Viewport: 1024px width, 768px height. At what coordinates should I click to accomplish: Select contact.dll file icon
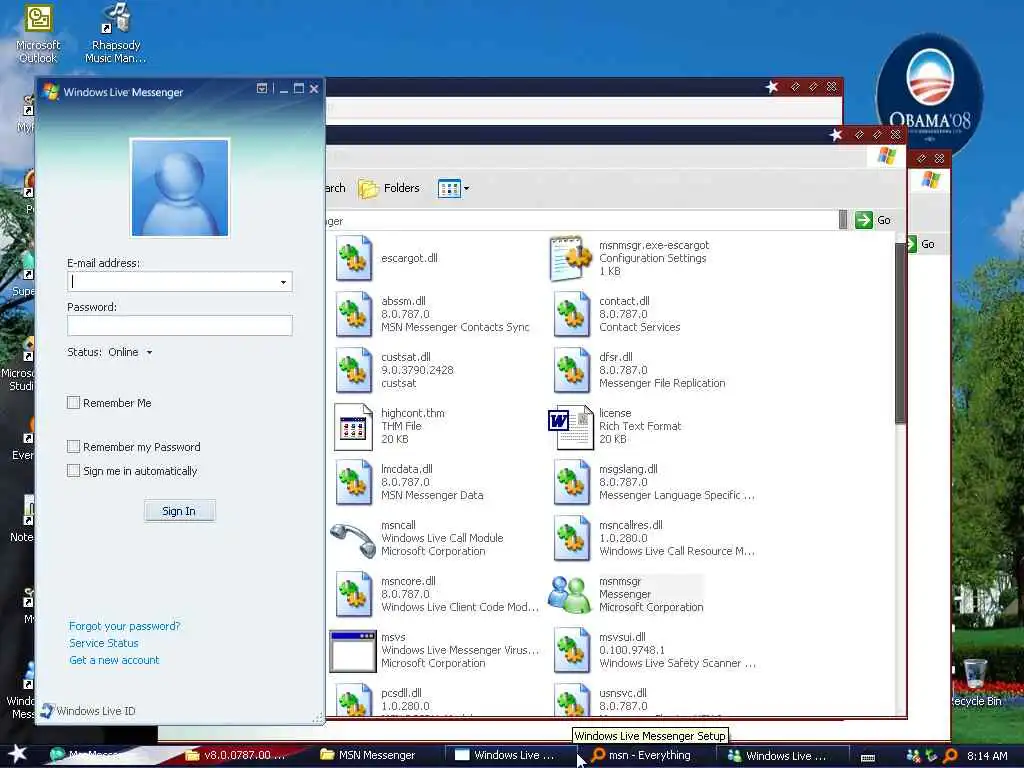pyautogui.click(x=571, y=314)
